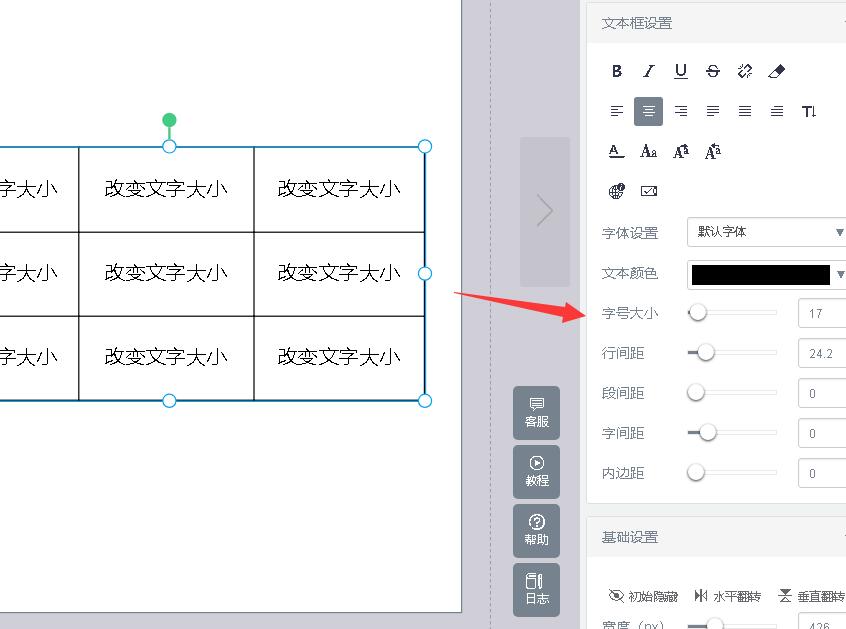Click the underlined A font color icon
This screenshot has height=629, width=846.
[x=616, y=152]
